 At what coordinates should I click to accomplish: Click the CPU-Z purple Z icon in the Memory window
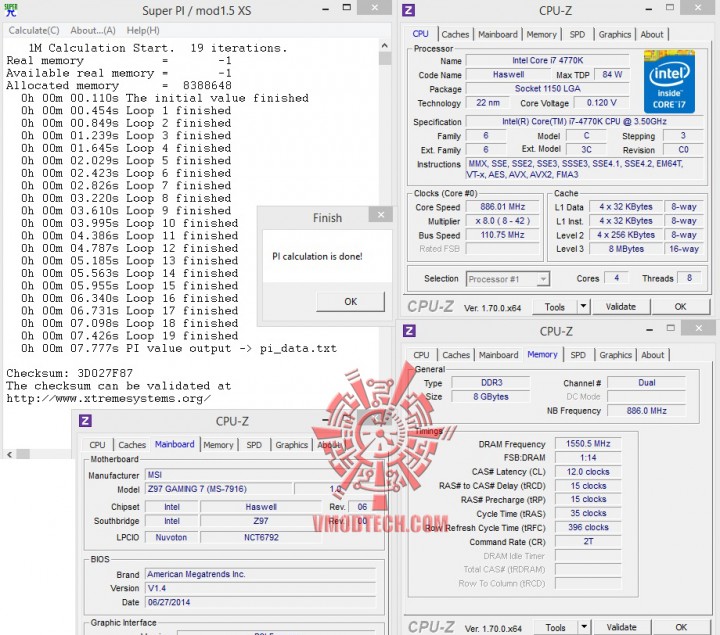(x=409, y=331)
